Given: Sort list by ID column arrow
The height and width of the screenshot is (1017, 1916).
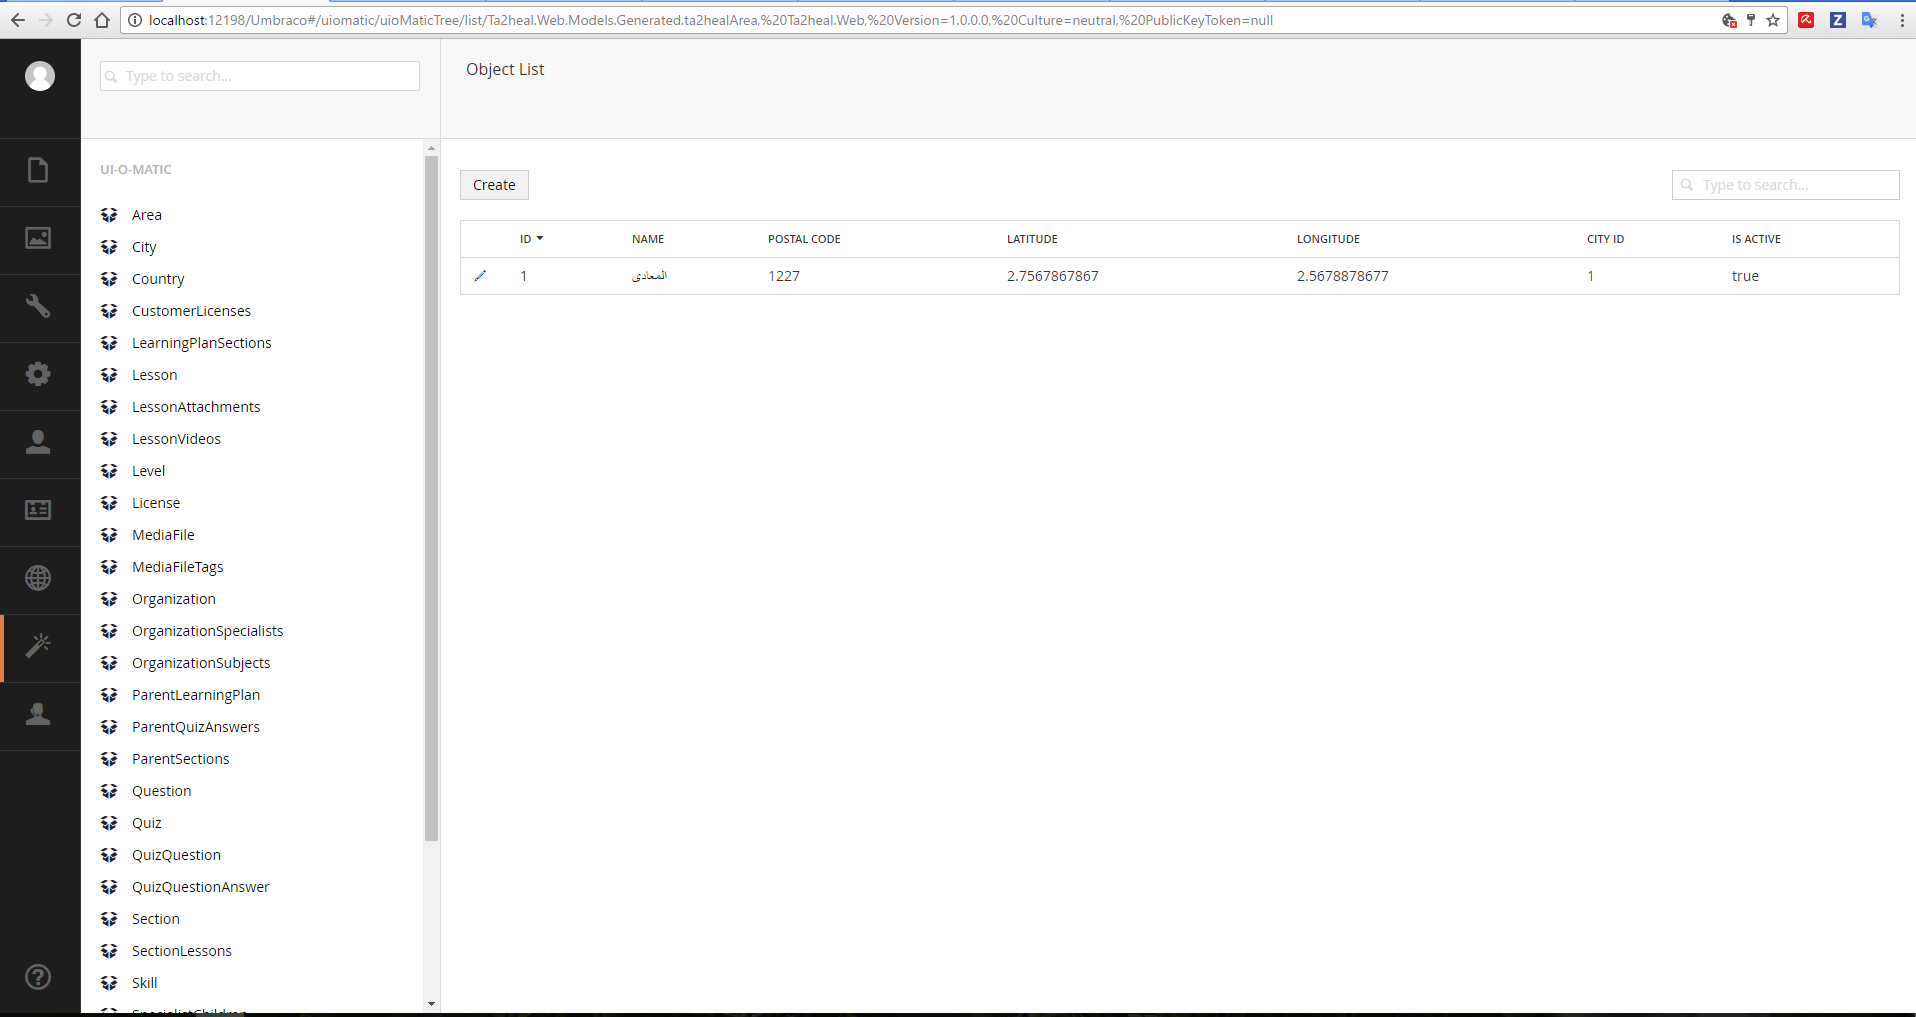Looking at the screenshot, I should pos(540,239).
